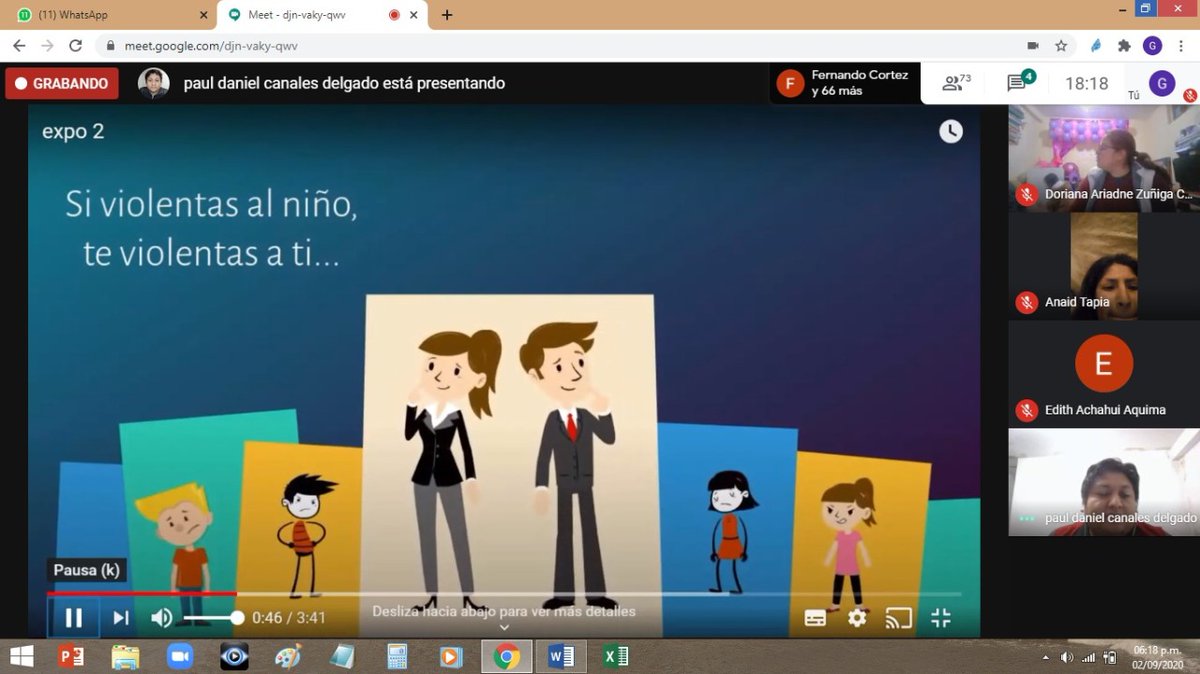This screenshot has height=674, width=1200.
Task: Go back in browser history
Action: point(19,45)
